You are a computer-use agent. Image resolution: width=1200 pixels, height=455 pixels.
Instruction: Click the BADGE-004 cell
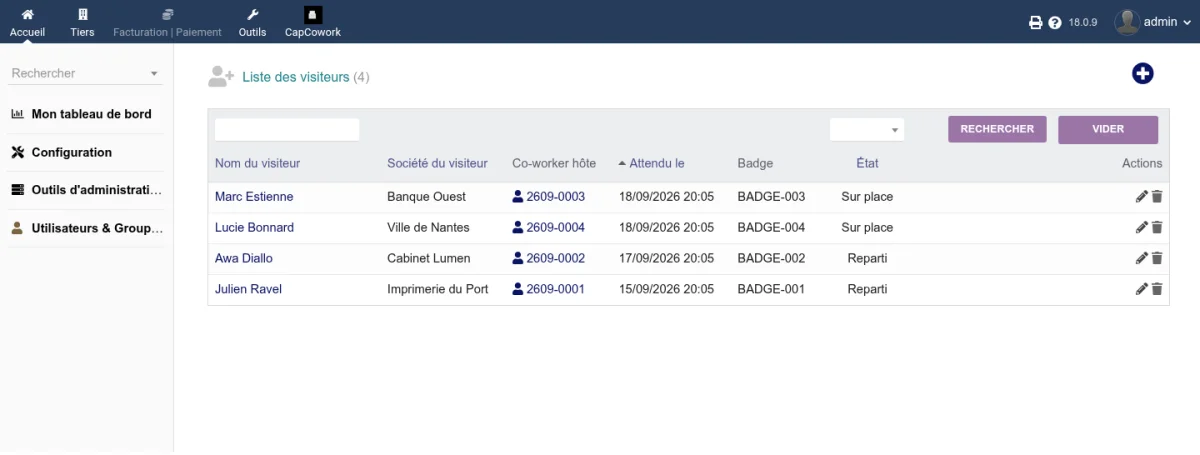(x=771, y=228)
